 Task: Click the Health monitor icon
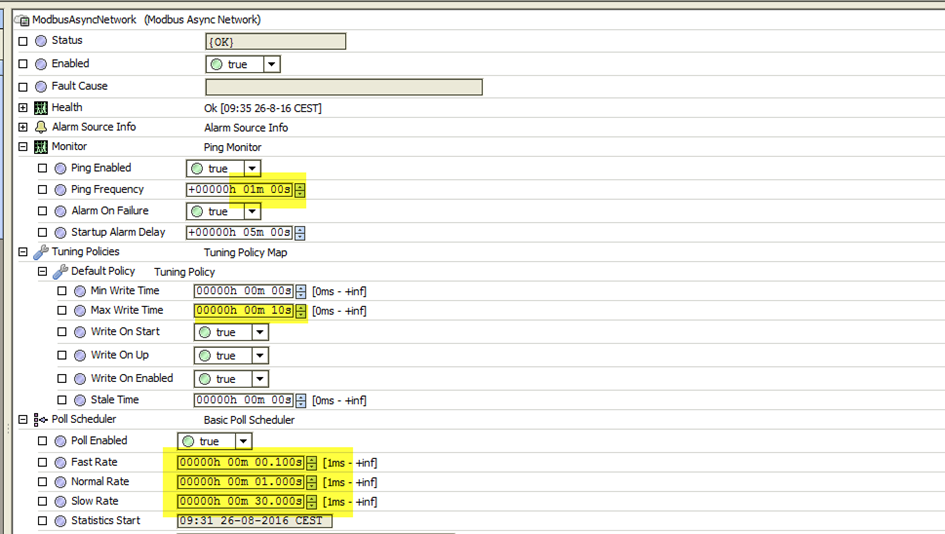point(41,108)
